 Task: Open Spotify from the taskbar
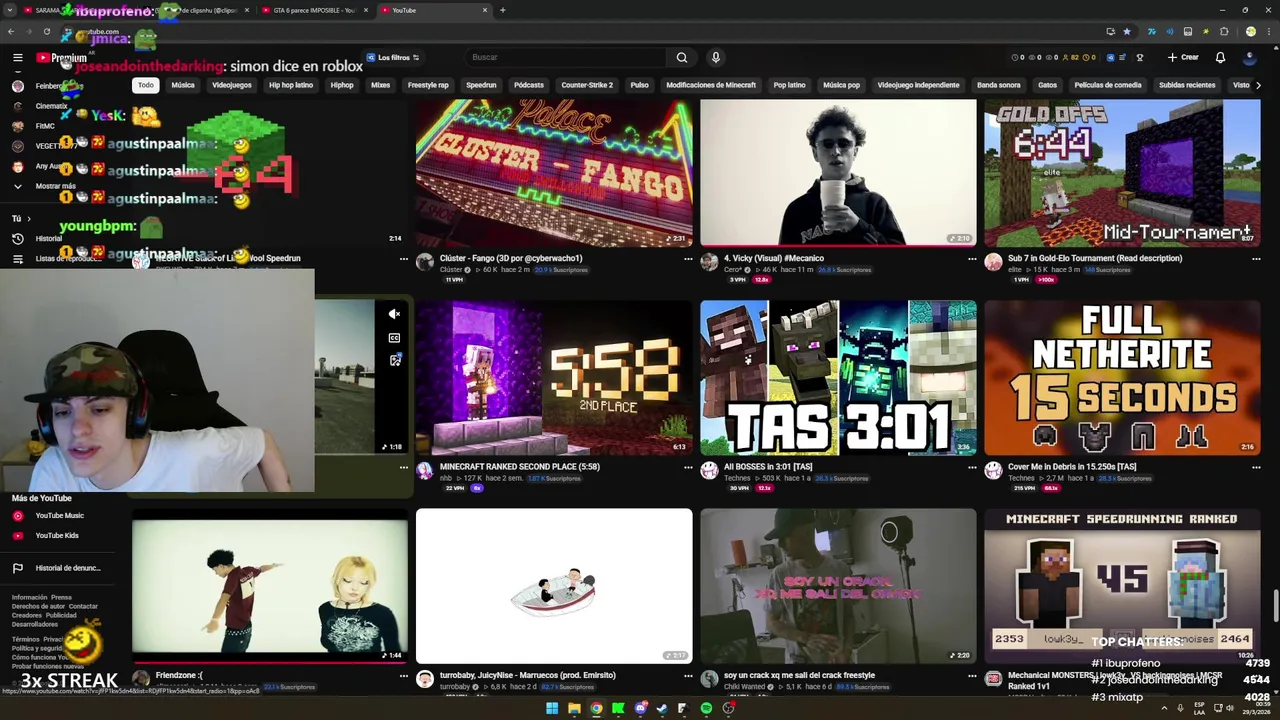pos(706,708)
